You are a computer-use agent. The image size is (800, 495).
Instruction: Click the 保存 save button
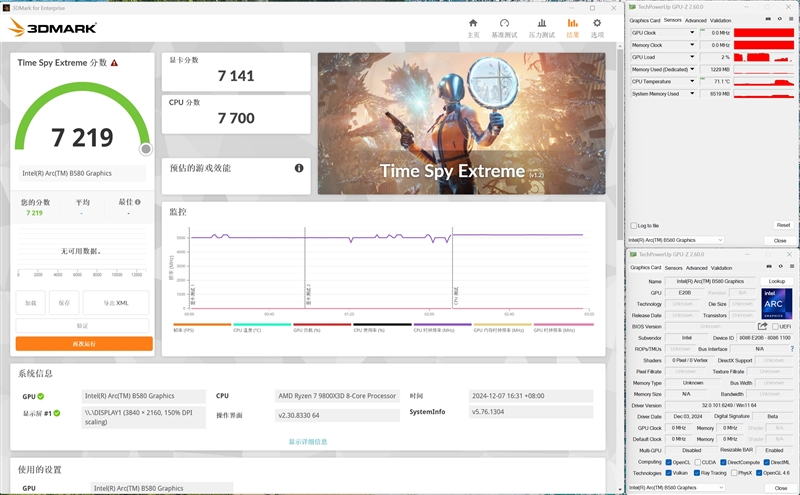click(x=64, y=303)
